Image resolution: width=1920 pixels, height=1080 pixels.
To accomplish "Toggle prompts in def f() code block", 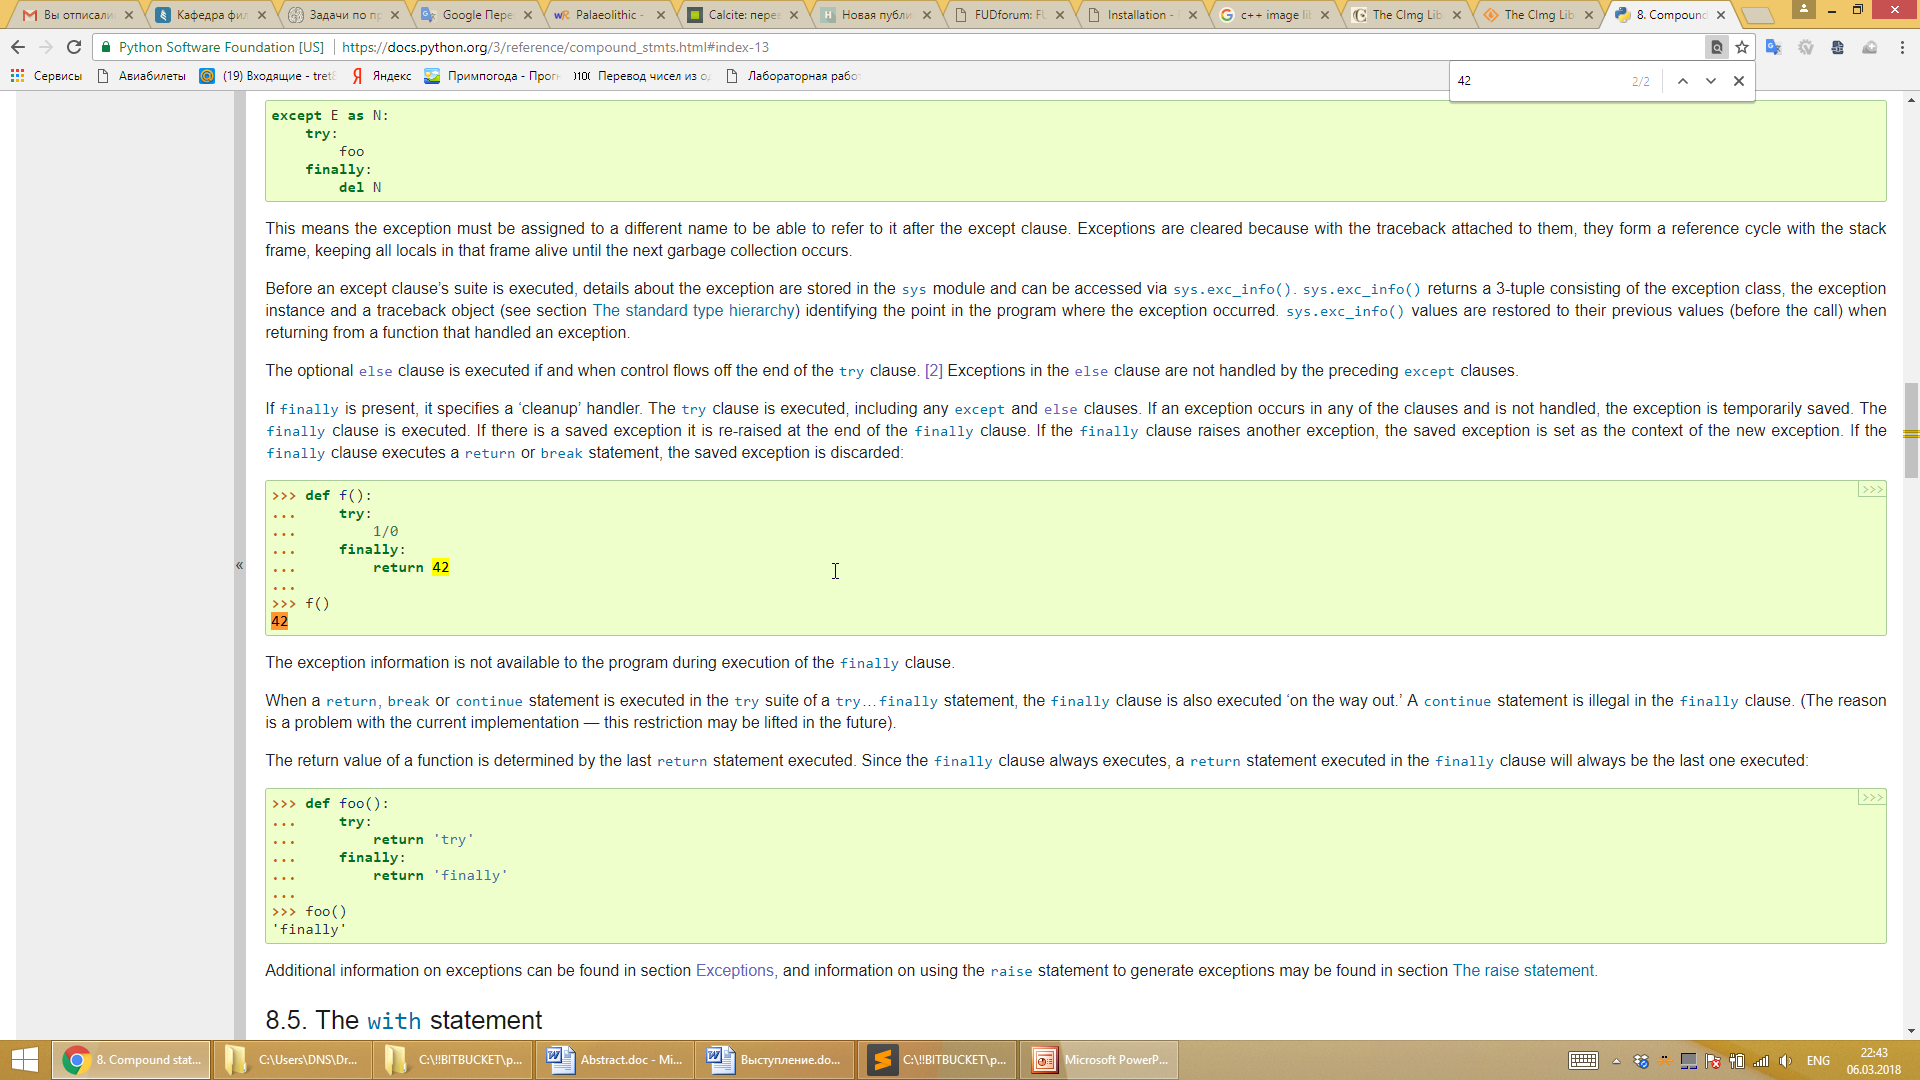I will click(1871, 489).
